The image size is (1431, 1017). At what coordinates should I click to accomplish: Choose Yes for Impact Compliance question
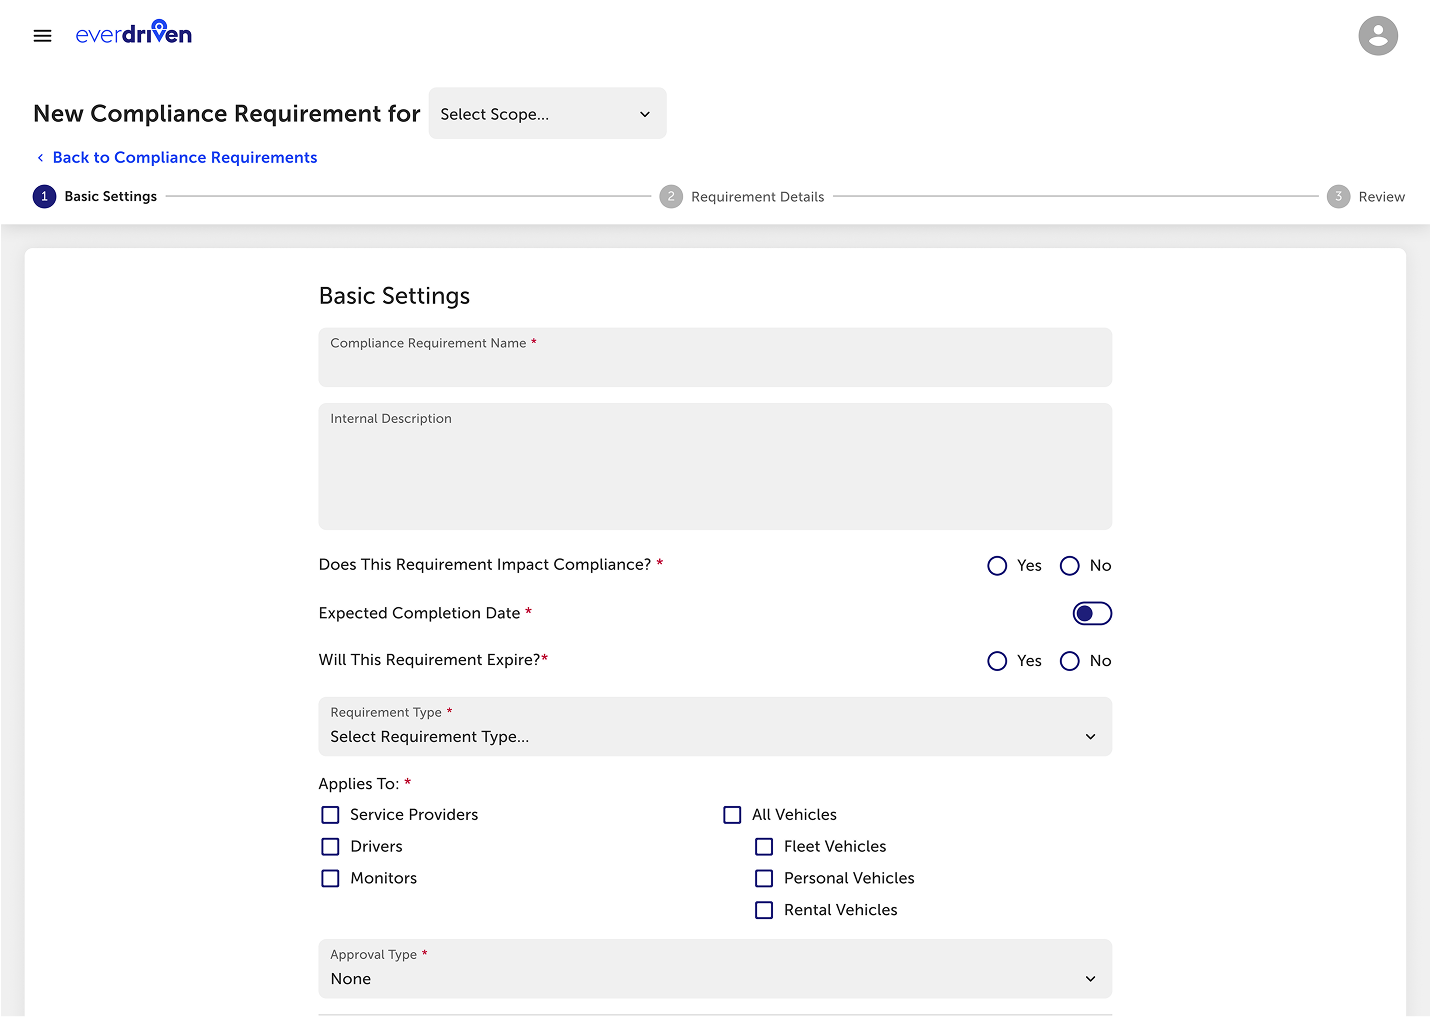coord(997,566)
